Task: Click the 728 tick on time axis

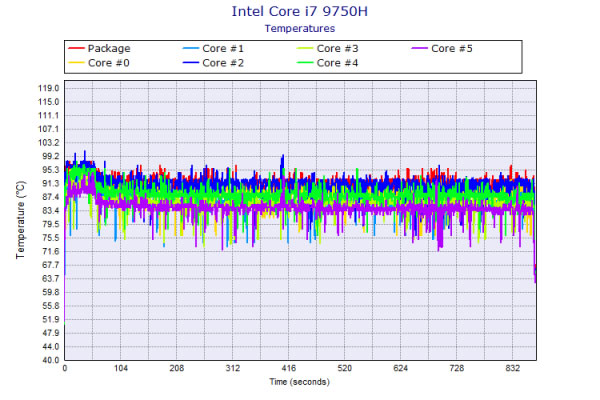Action: (457, 368)
